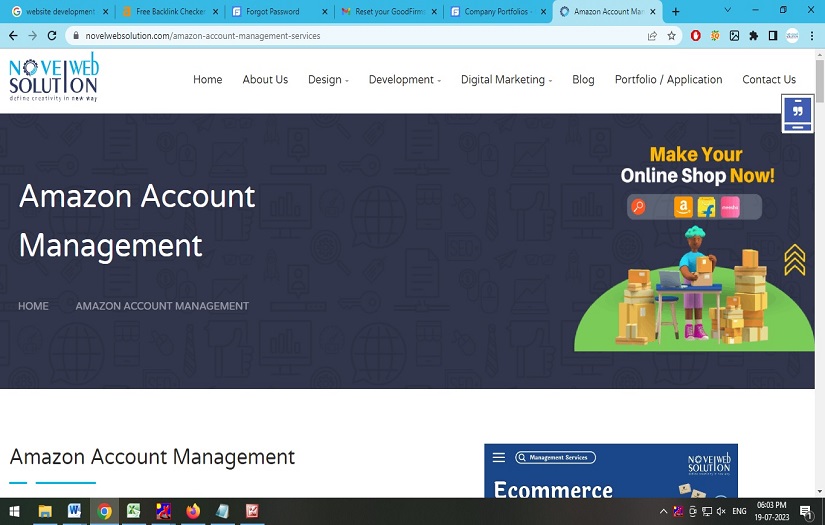The image size is (825, 525).
Task: Expand the Development dropdown menu
Action: [405, 79]
